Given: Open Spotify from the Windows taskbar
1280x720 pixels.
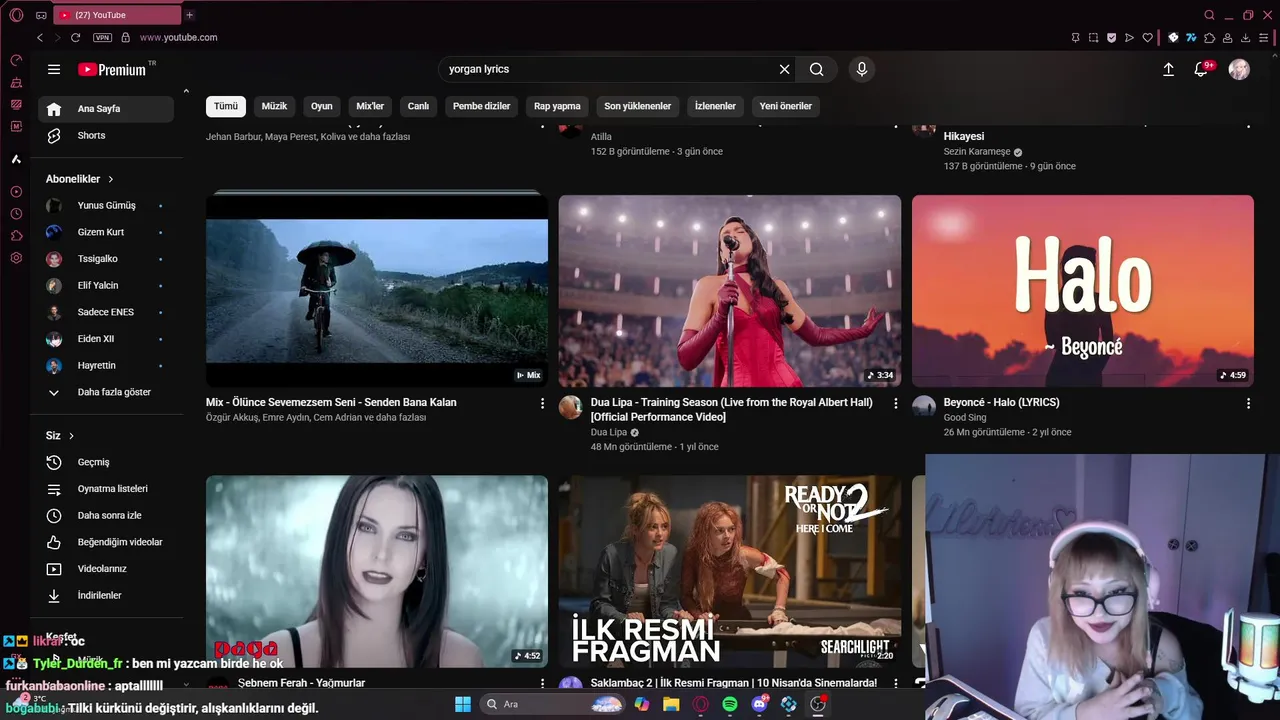Looking at the screenshot, I should pyautogui.click(x=730, y=704).
